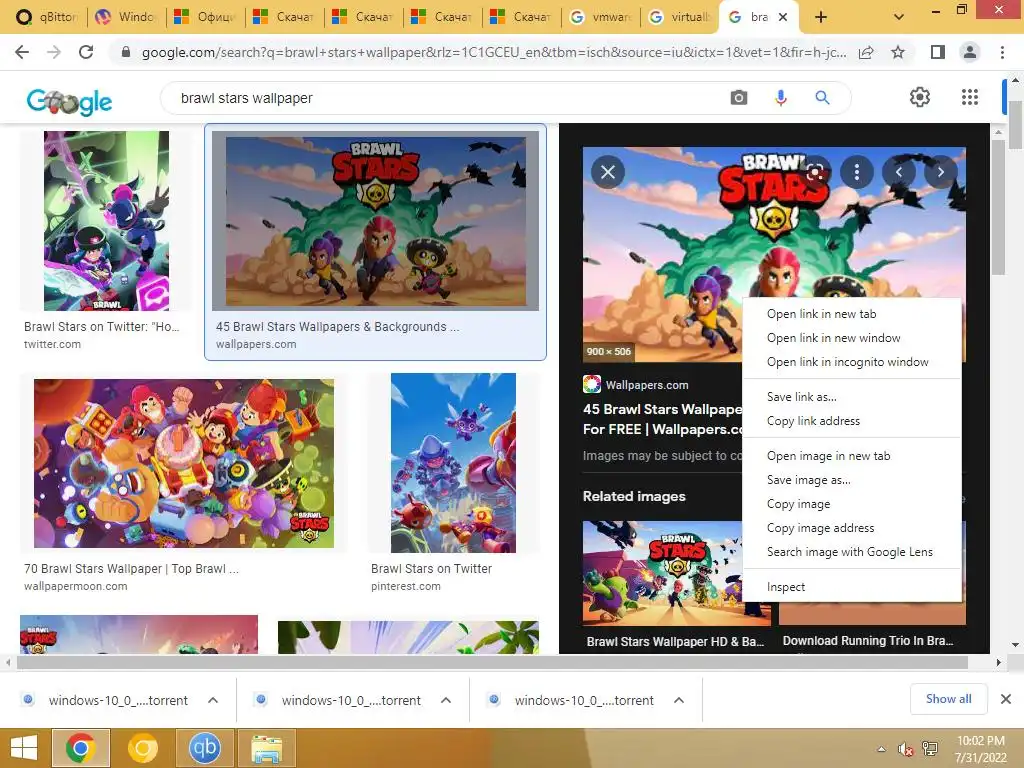The image size is (1024, 768).
Task: Open Wallpapers.com source link in preview
Action: click(x=635, y=385)
